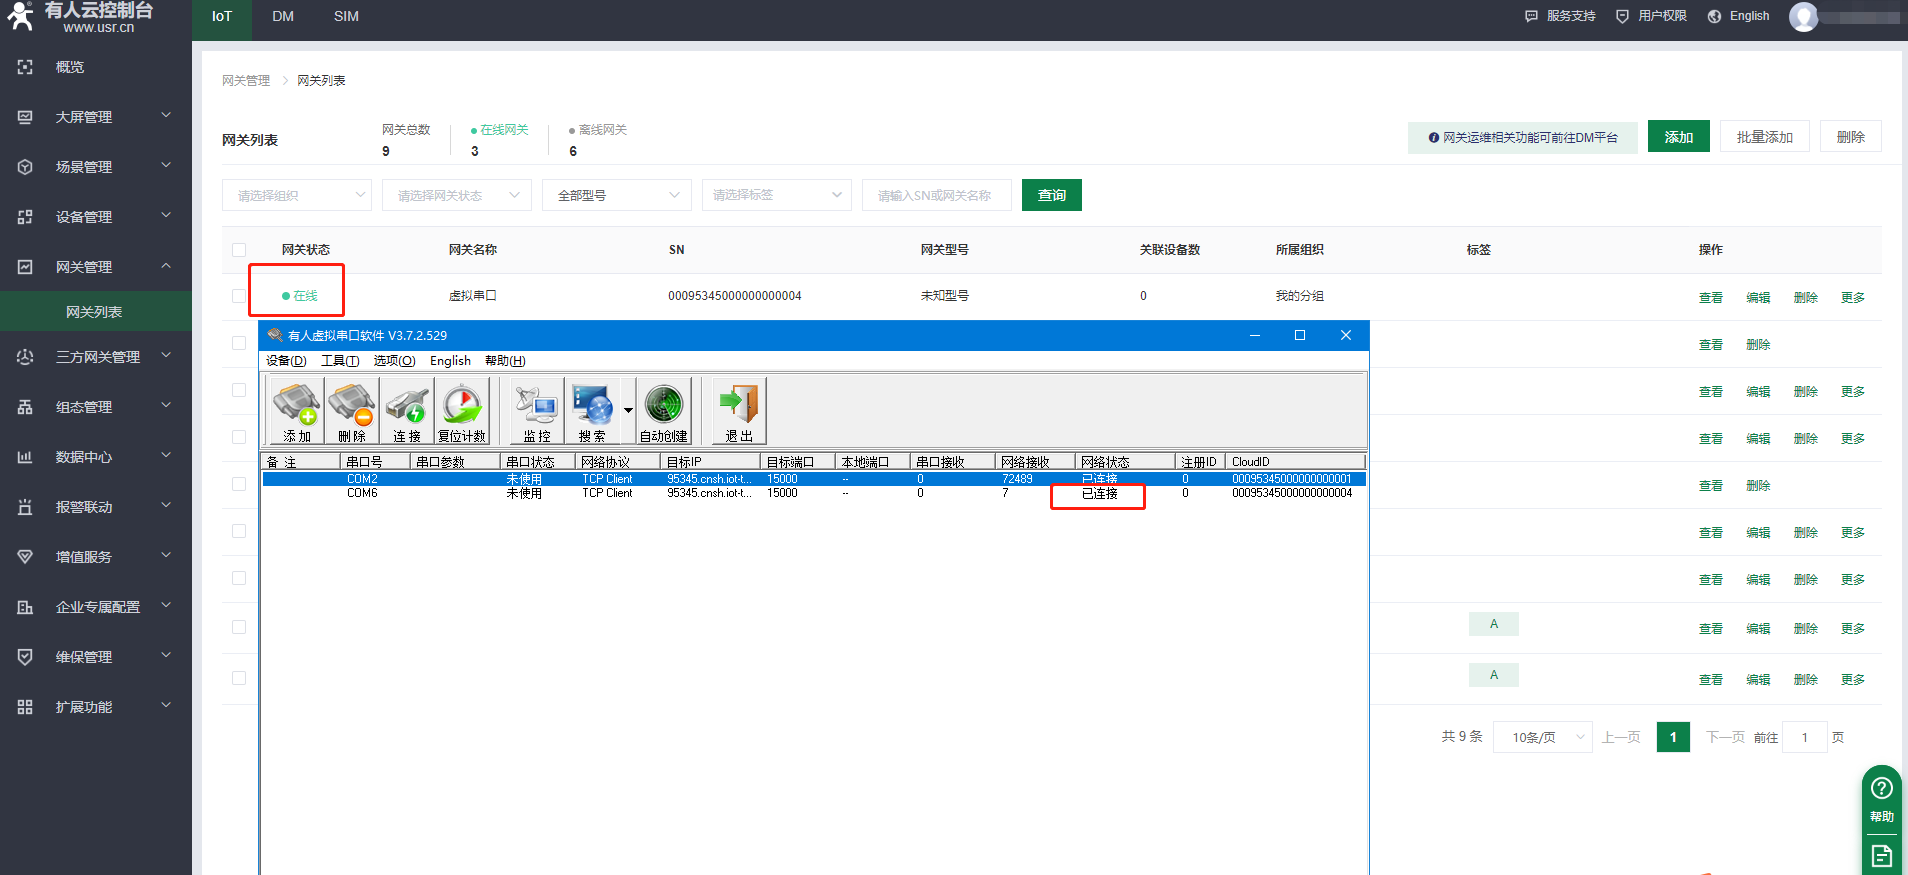Toggle the select-all checkbox in table header
The height and width of the screenshot is (875, 1908).
click(x=239, y=250)
